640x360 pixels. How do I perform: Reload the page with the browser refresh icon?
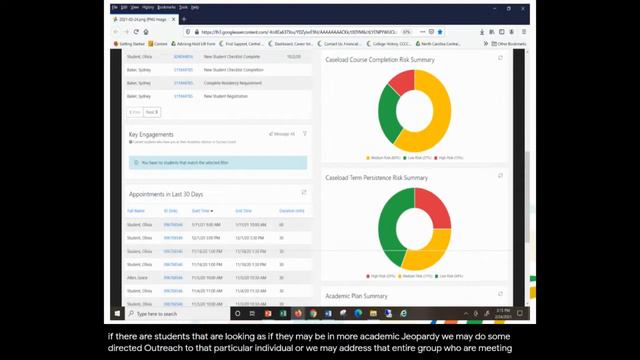(x=136, y=32)
